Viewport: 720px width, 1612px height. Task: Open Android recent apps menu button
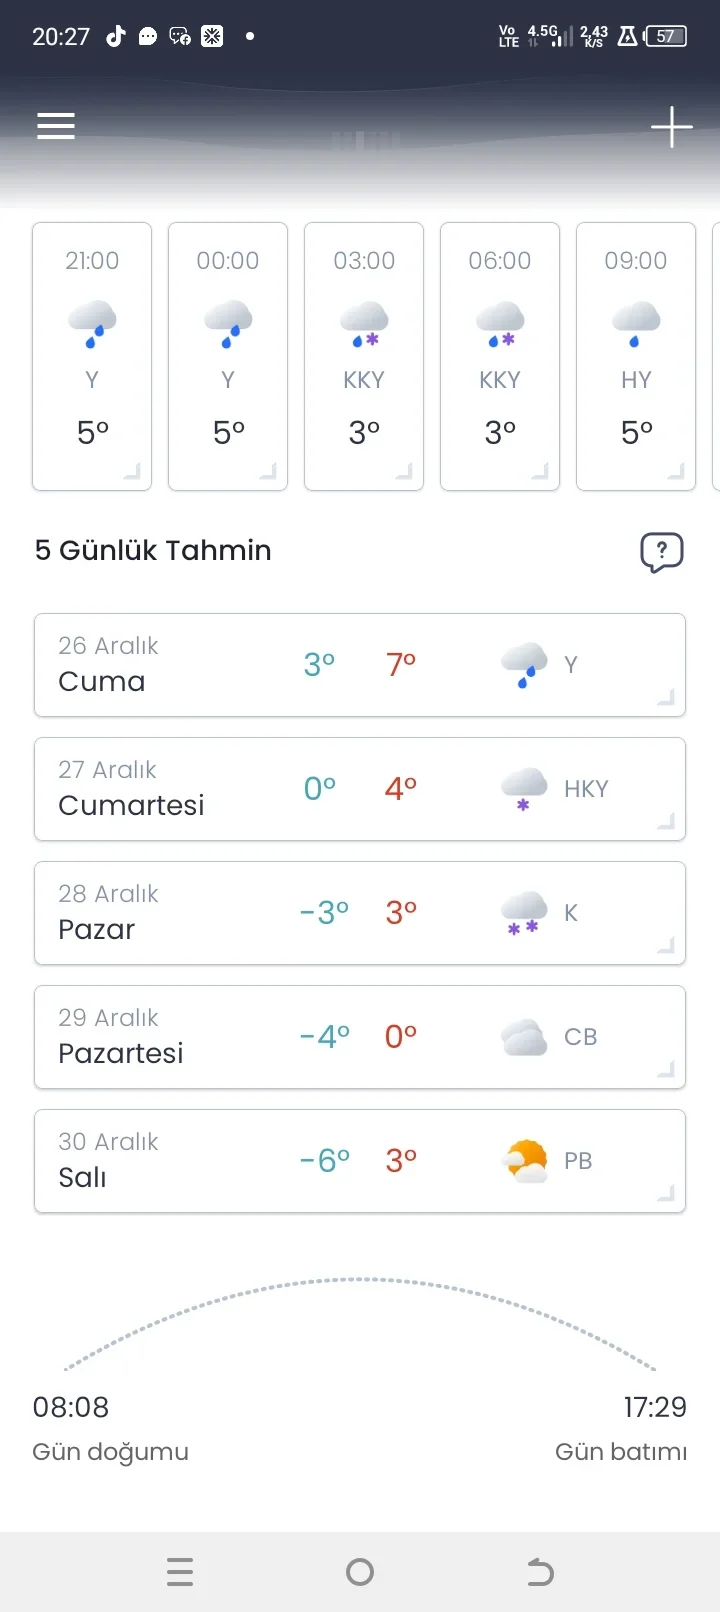pyautogui.click(x=180, y=1572)
